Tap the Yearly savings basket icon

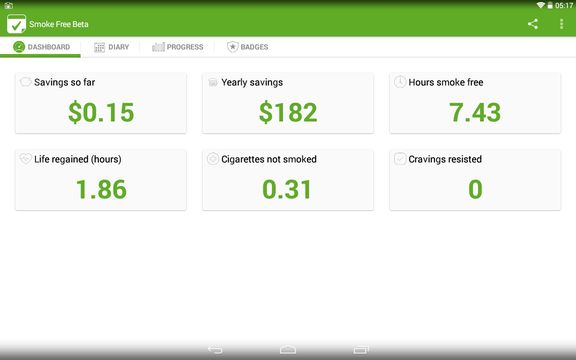pyautogui.click(x=212, y=82)
